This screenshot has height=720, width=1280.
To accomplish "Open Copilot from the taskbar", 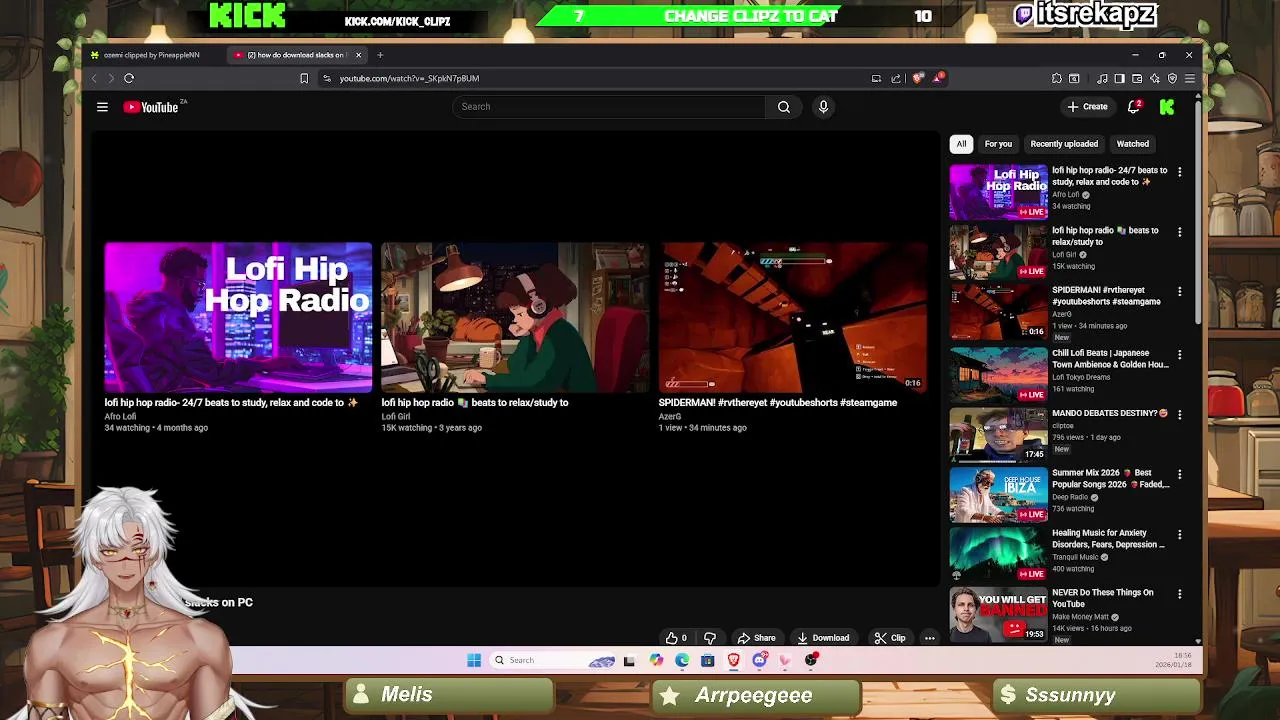I will coord(656,660).
